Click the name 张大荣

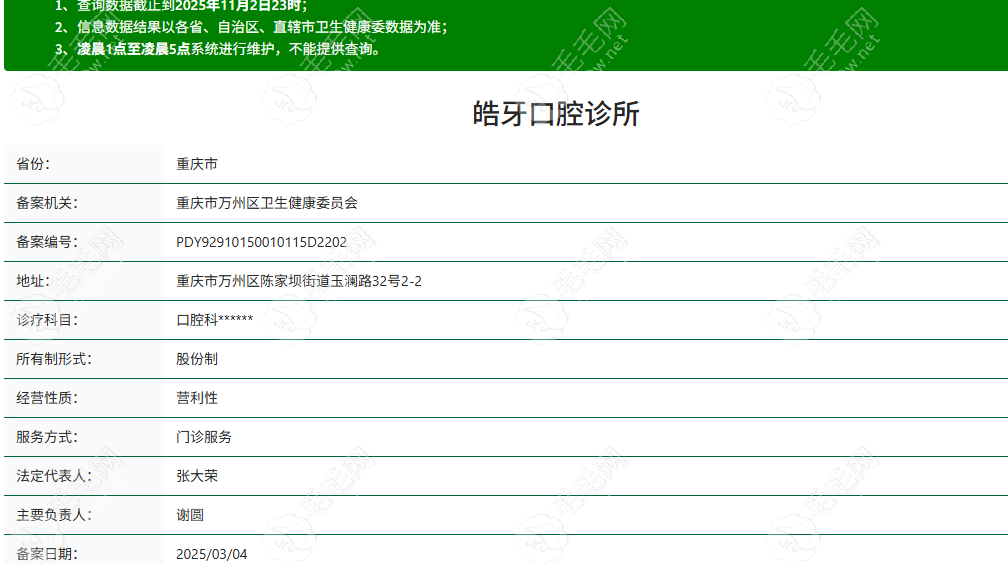click(197, 476)
